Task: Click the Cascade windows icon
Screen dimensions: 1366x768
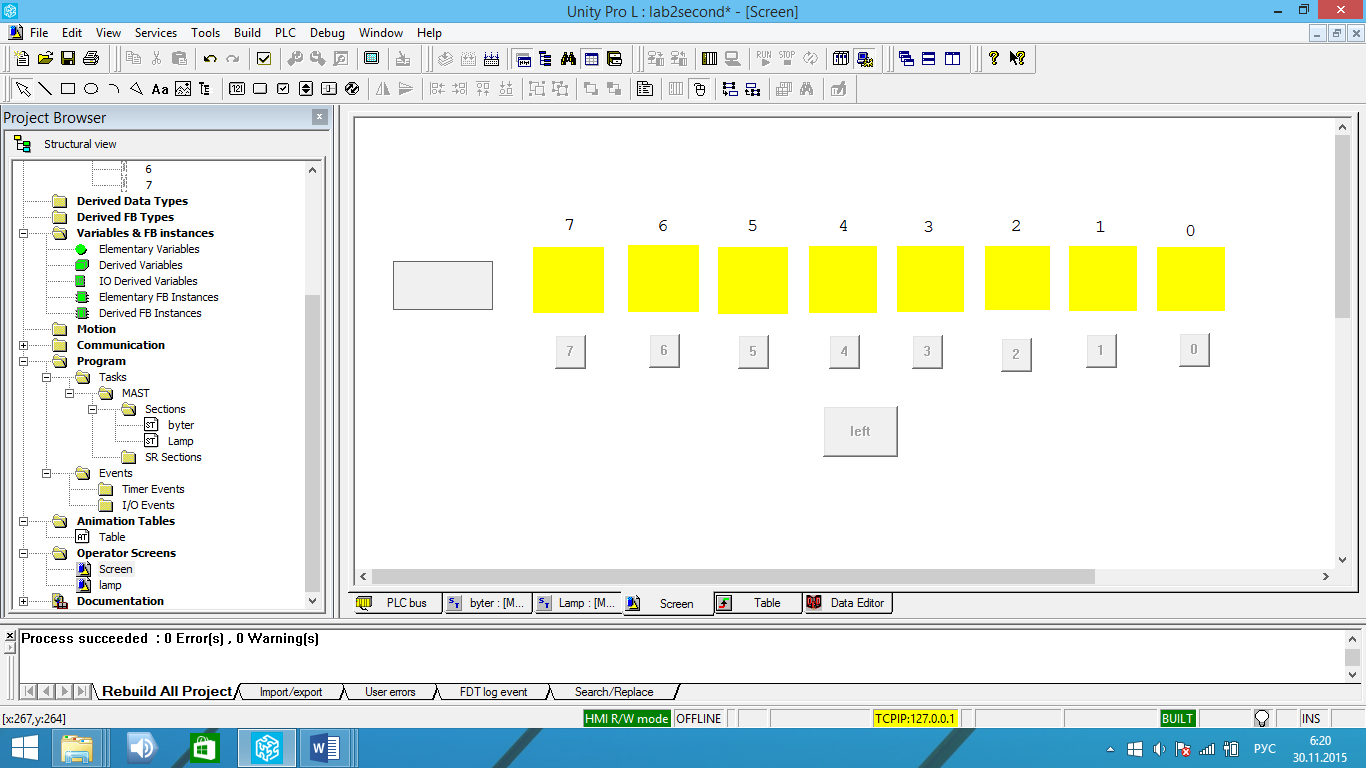Action: tap(906, 58)
